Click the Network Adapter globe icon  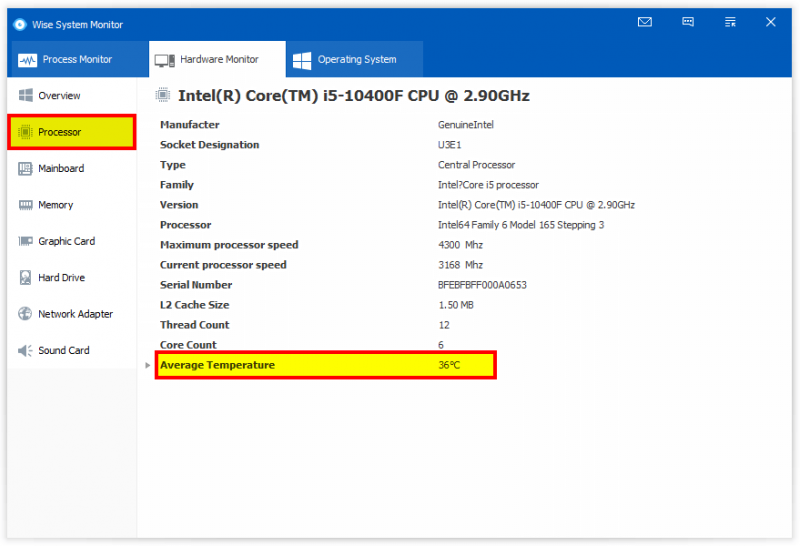[25, 314]
